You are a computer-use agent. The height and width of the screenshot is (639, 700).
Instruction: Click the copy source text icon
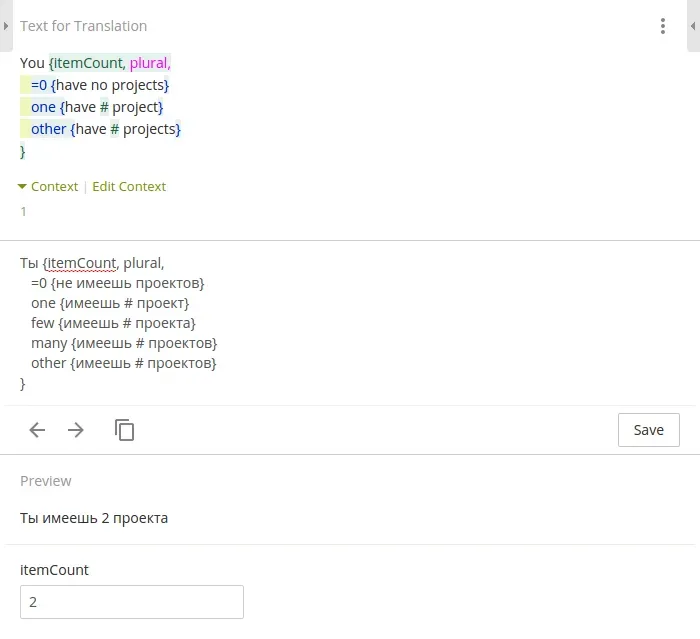click(x=125, y=430)
